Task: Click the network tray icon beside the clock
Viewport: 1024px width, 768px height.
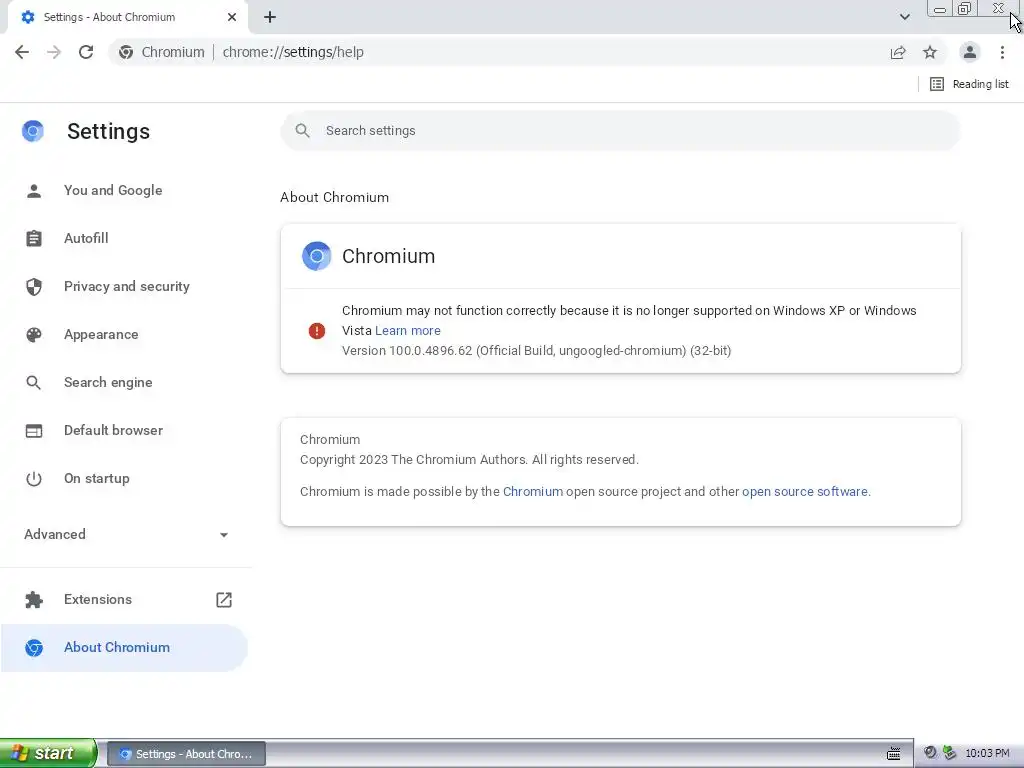Action: pos(950,753)
